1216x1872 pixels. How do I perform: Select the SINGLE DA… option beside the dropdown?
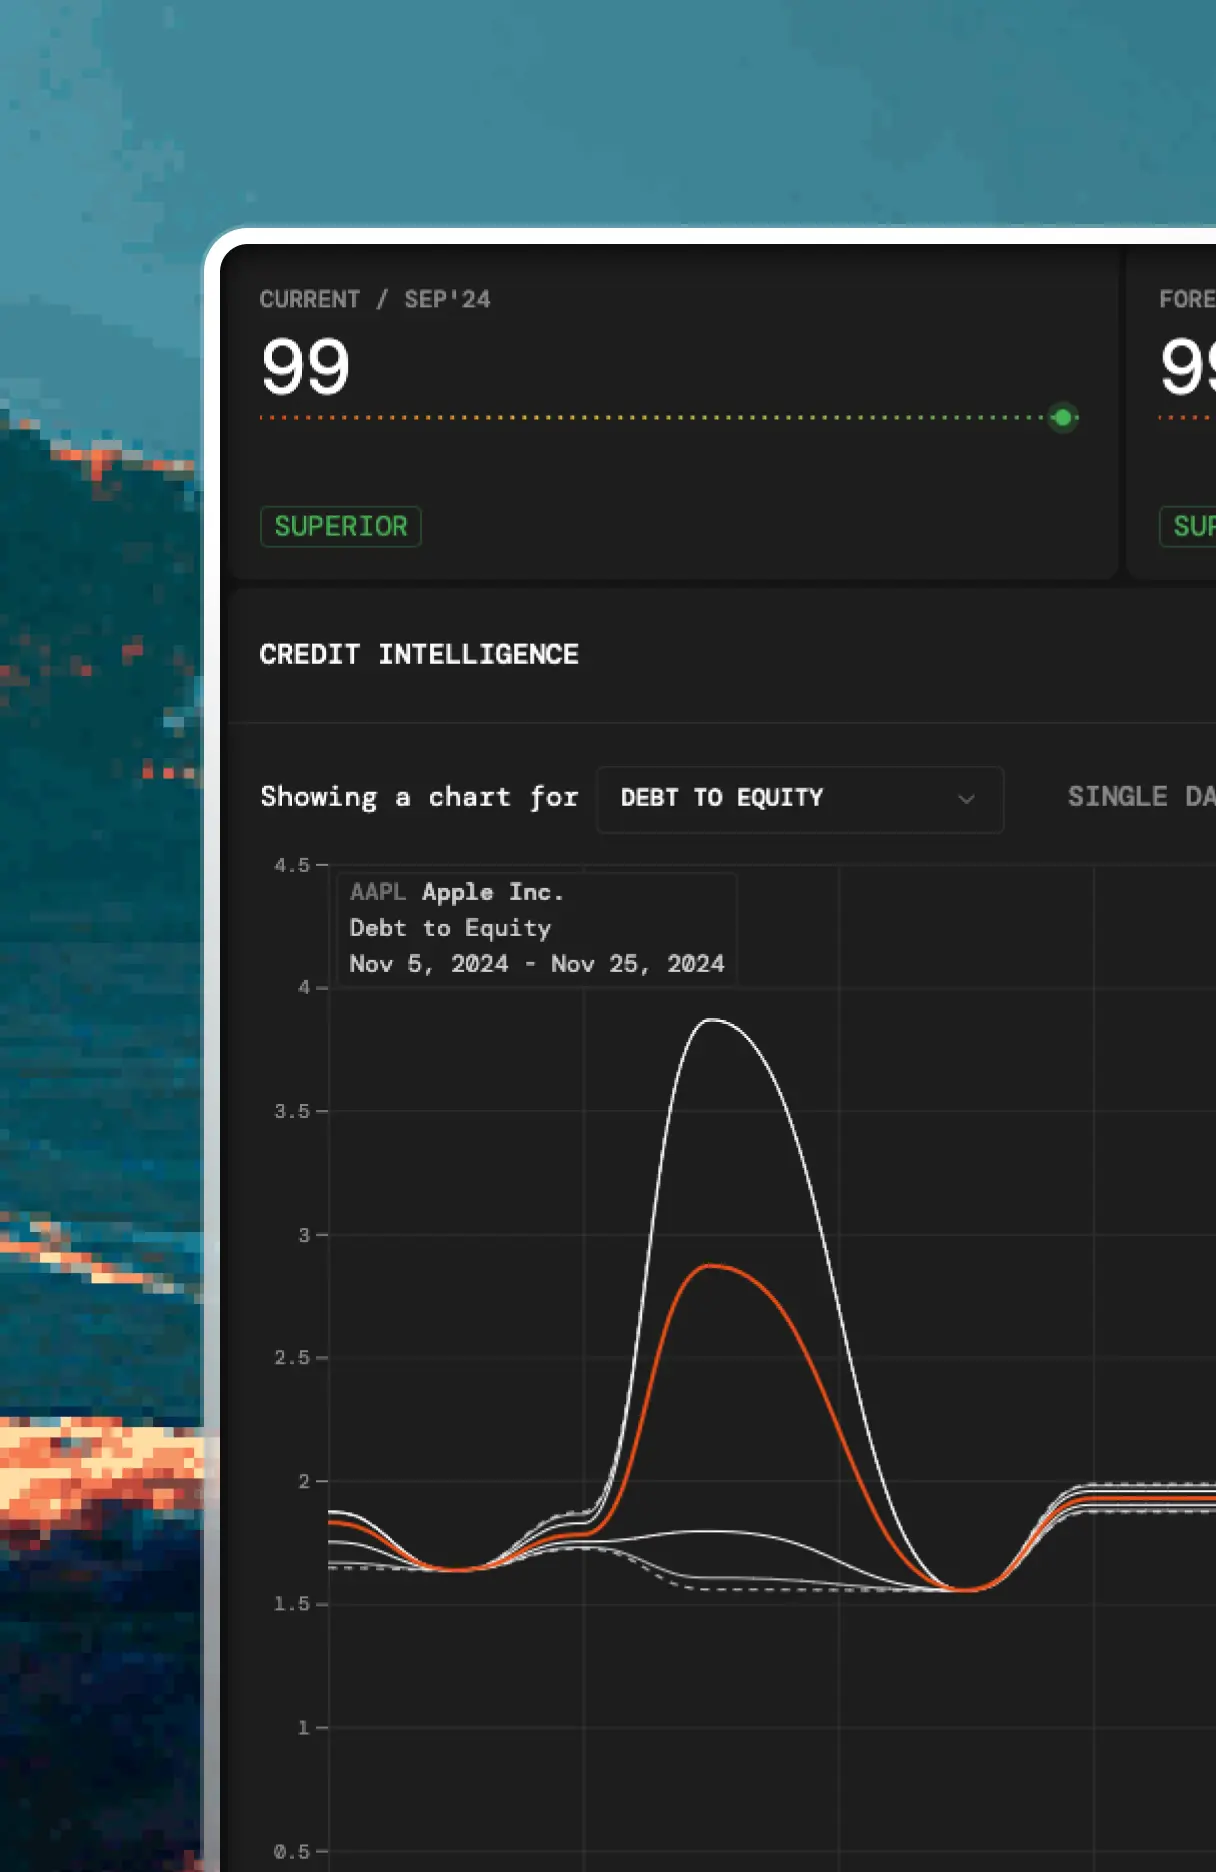tap(1141, 797)
